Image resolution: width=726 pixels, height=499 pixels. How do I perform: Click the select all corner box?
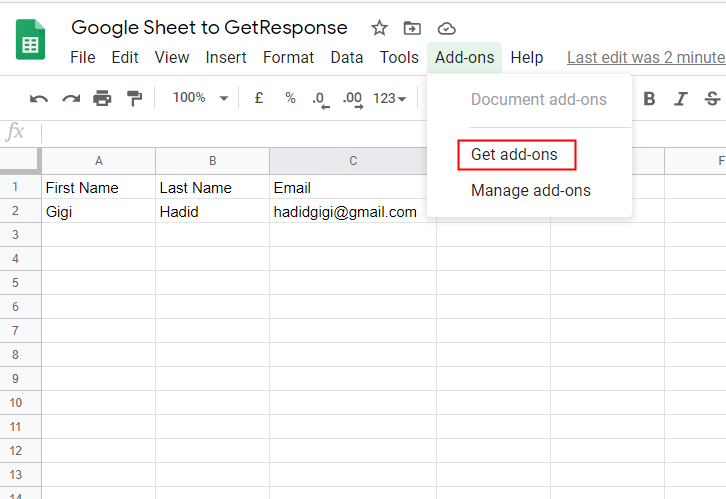[x=20, y=161]
